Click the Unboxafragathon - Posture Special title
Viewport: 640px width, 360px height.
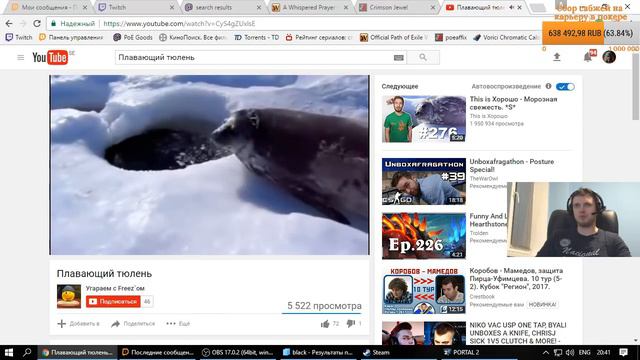click(511, 165)
